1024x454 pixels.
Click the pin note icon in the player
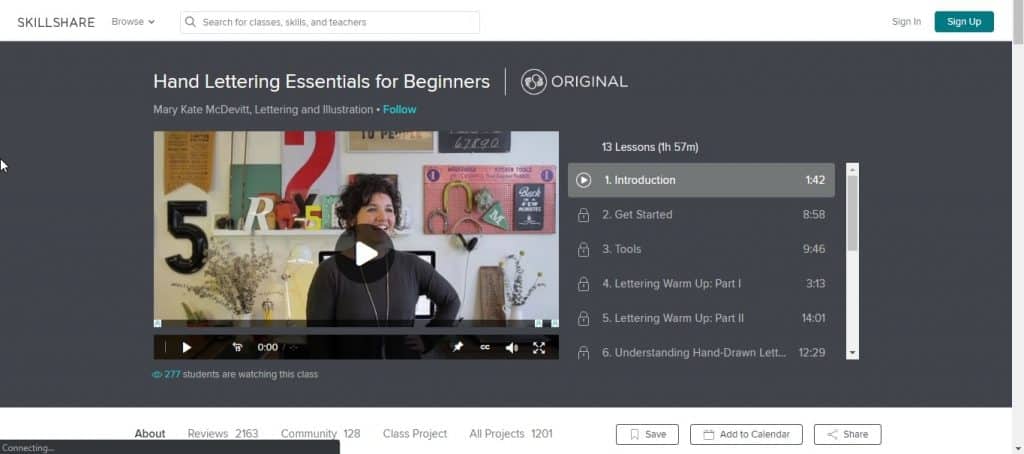(x=458, y=348)
